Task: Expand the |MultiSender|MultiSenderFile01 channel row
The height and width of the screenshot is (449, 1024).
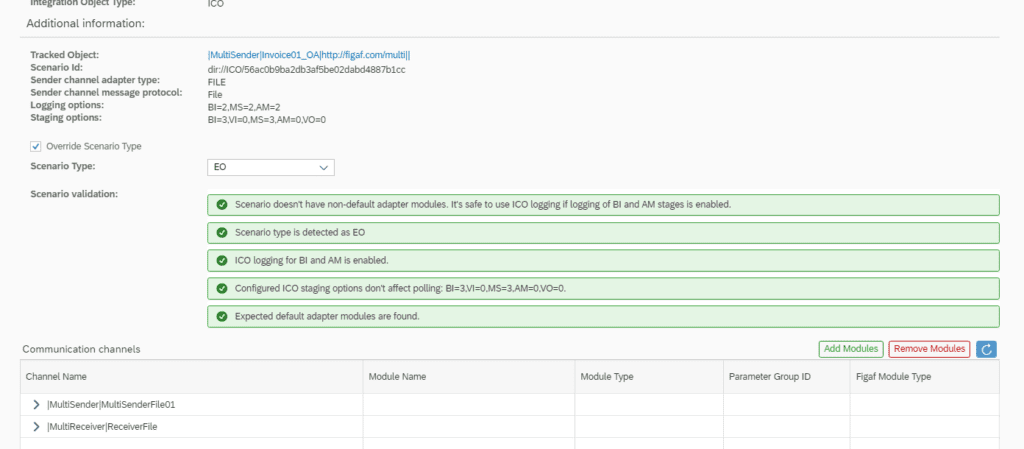Action: pos(37,405)
